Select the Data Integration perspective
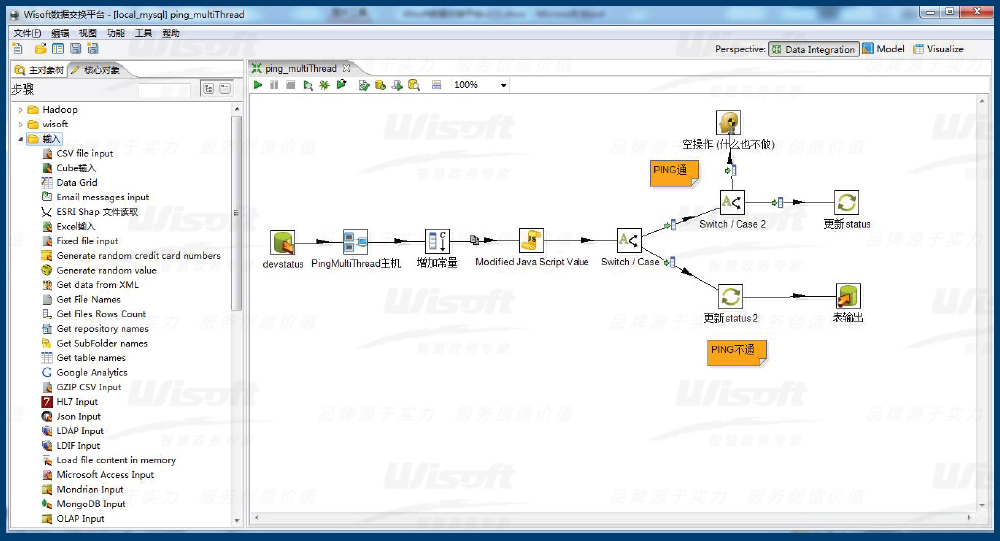This screenshot has height=541, width=1000. pos(813,49)
